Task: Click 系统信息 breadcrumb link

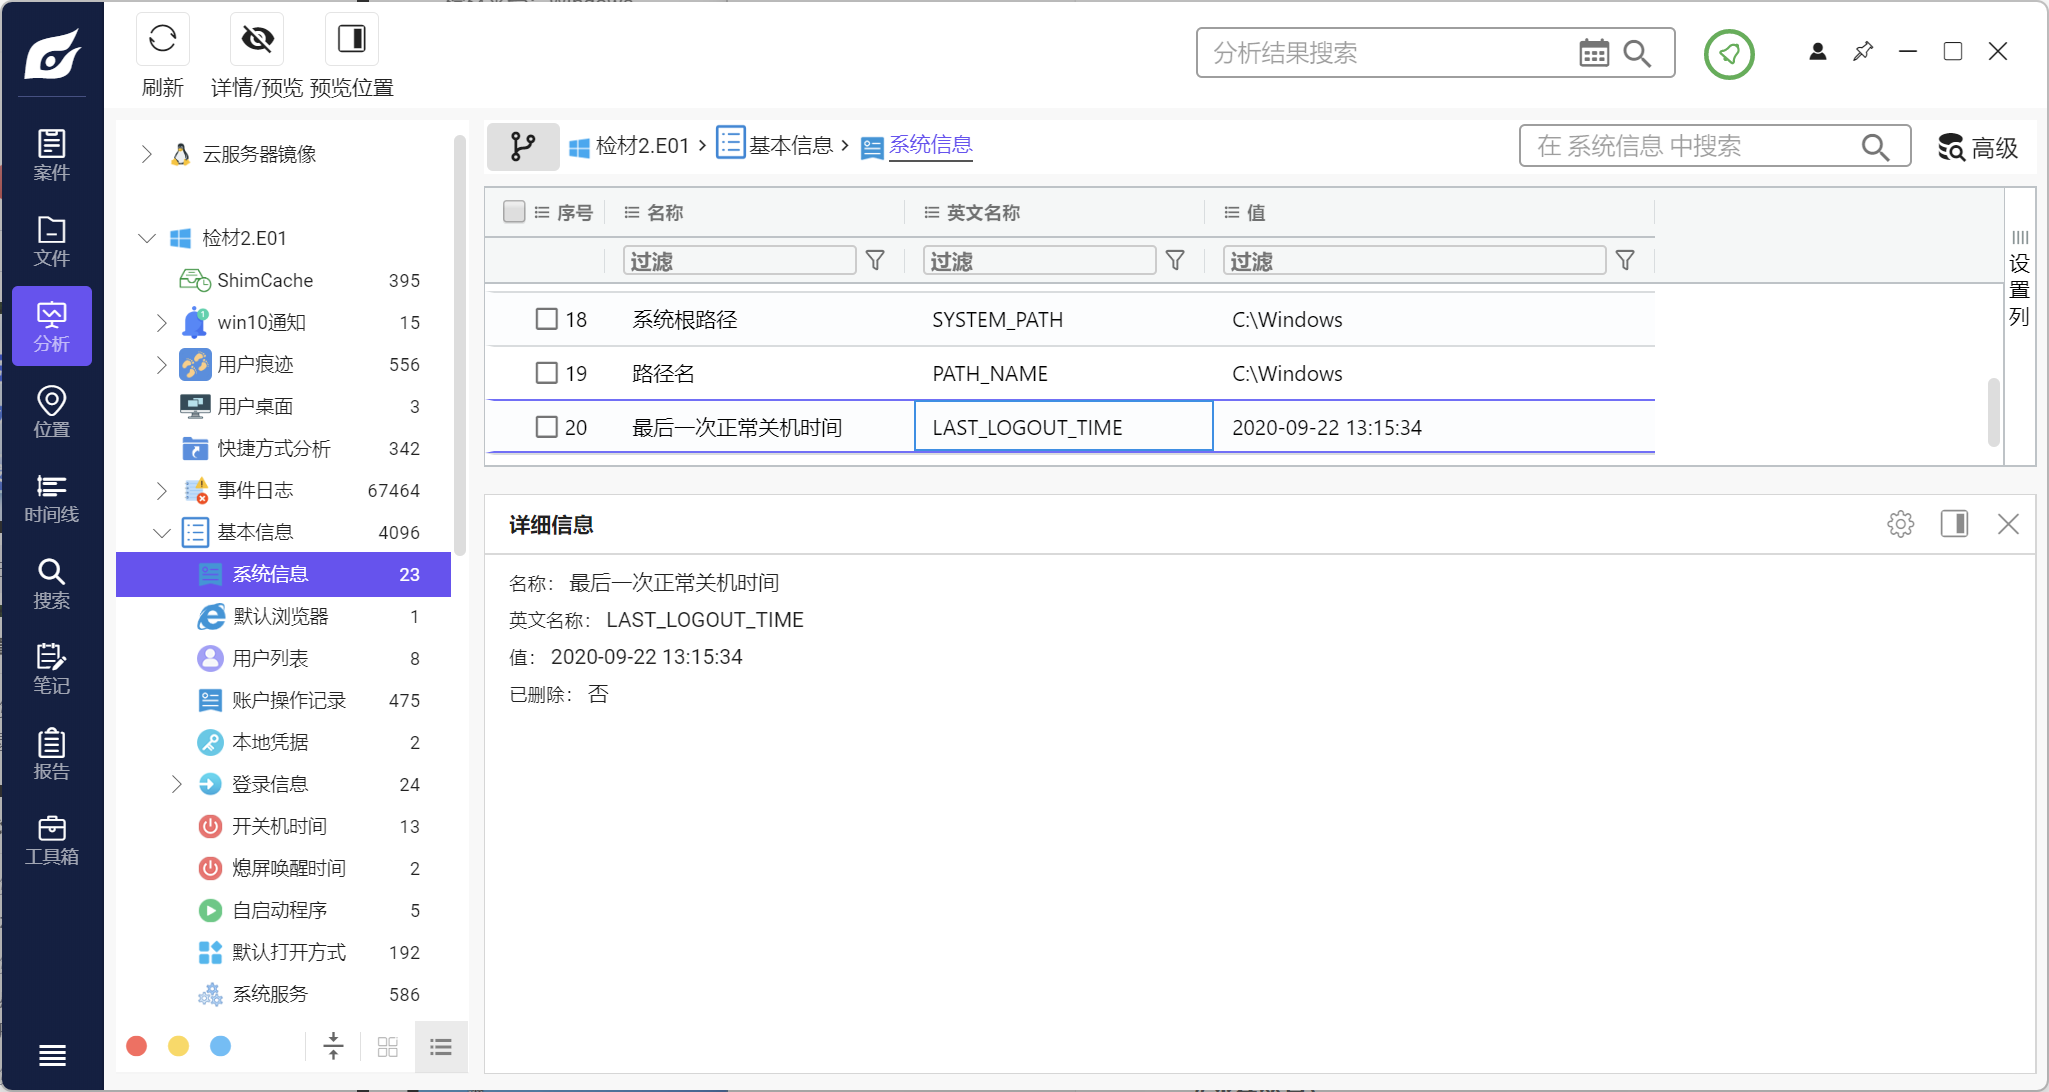Action: pos(930,145)
